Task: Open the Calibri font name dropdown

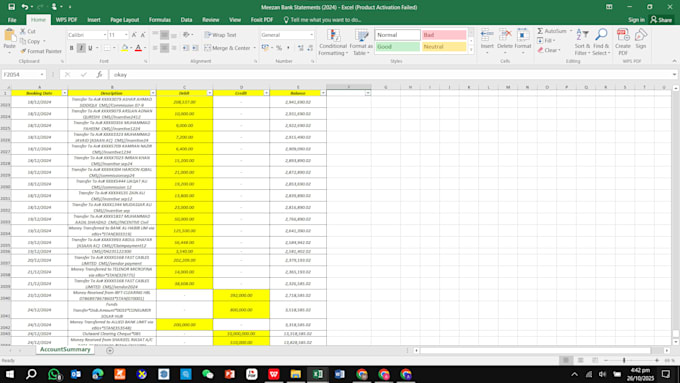Action: tap(105, 35)
